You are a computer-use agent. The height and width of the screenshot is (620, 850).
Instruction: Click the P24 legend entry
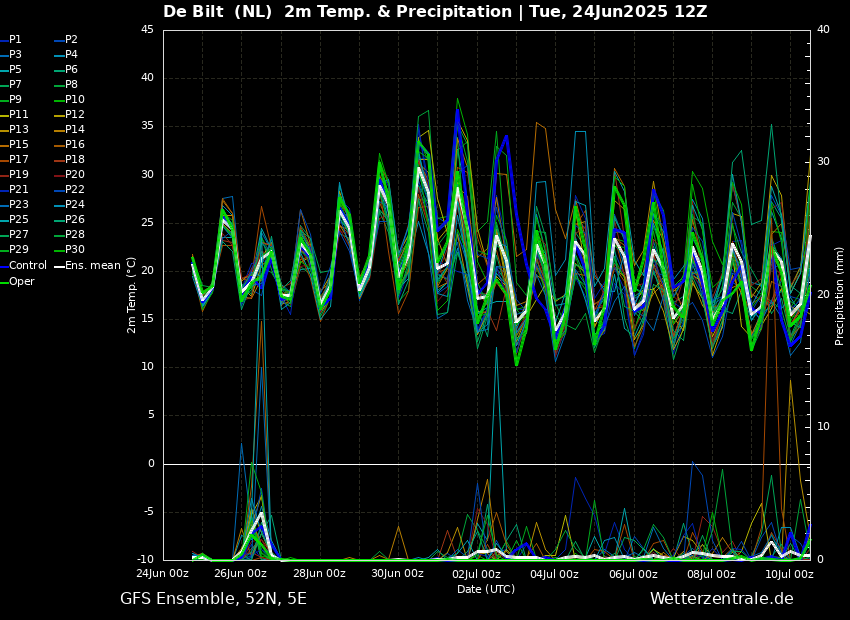tap(75, 205)
